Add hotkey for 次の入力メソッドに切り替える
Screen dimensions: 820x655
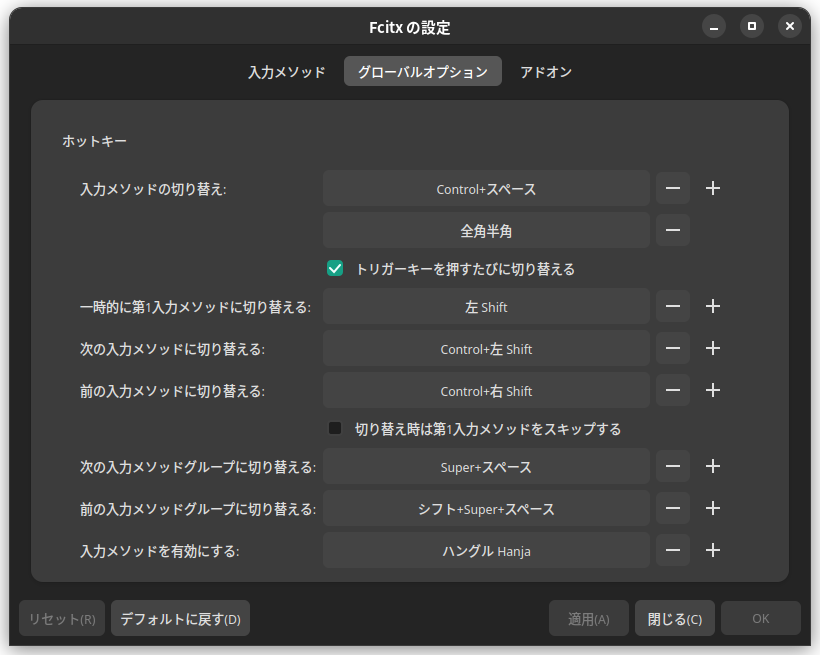(x=713, y=348)
